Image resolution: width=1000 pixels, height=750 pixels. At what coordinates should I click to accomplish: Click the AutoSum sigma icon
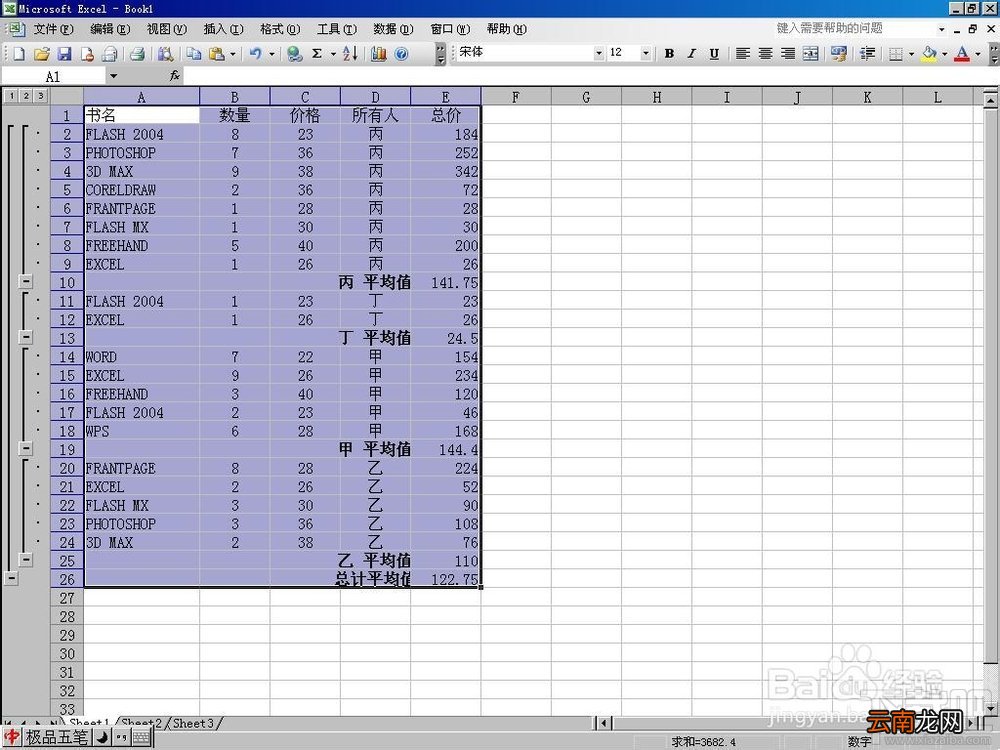click(317, 54)
